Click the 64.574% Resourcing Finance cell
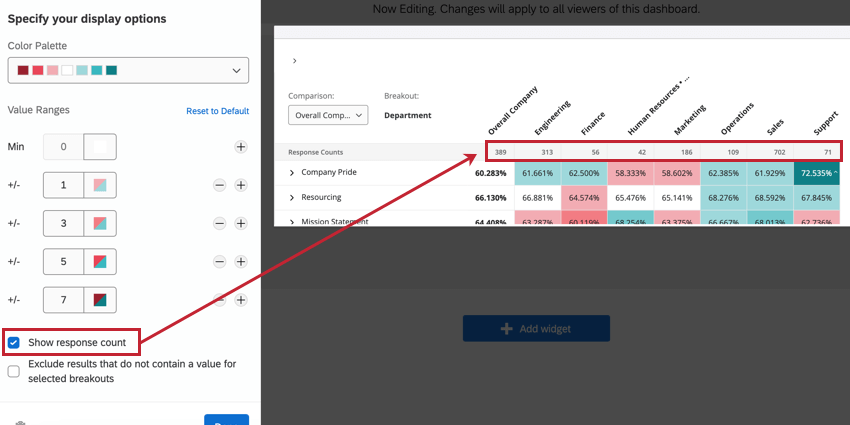This screenshot has height=425, width=850. click(584, 198)
